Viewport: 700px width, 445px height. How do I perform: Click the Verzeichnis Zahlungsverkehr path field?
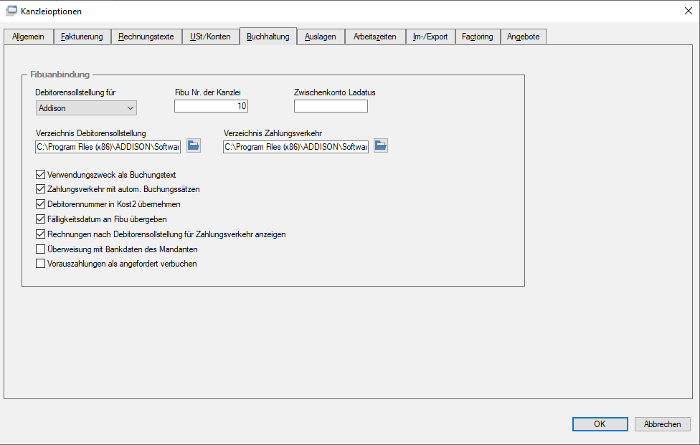click(296, 146)
